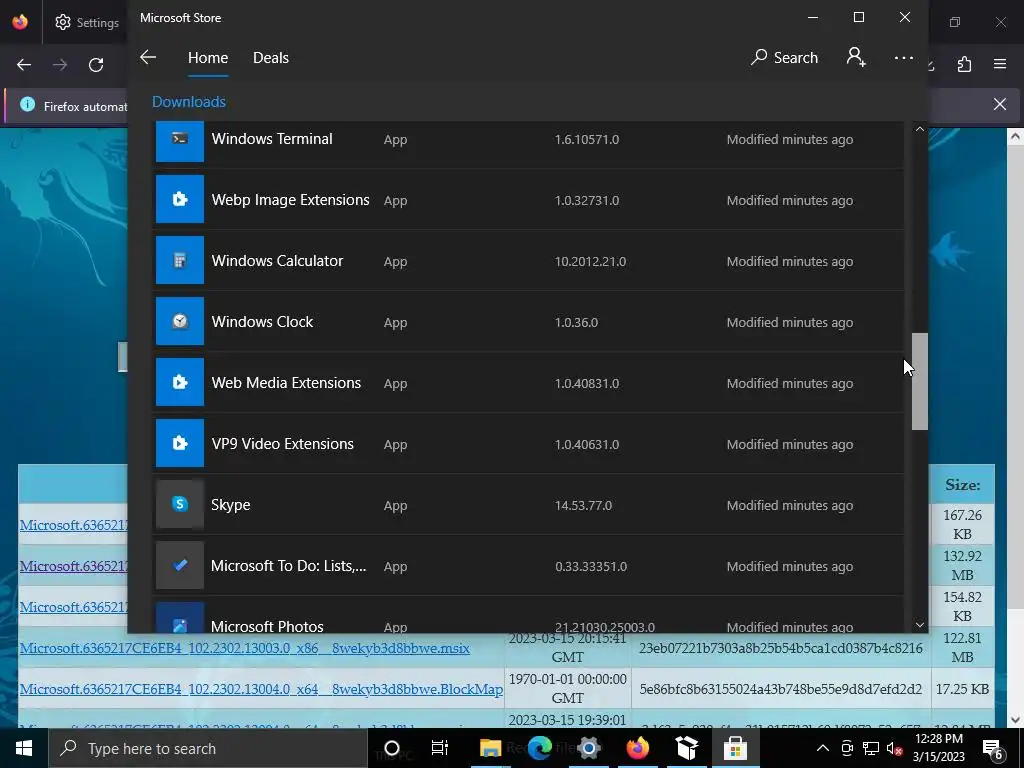
Task: Select version 14.53.77.0 text
Action: 583,505
